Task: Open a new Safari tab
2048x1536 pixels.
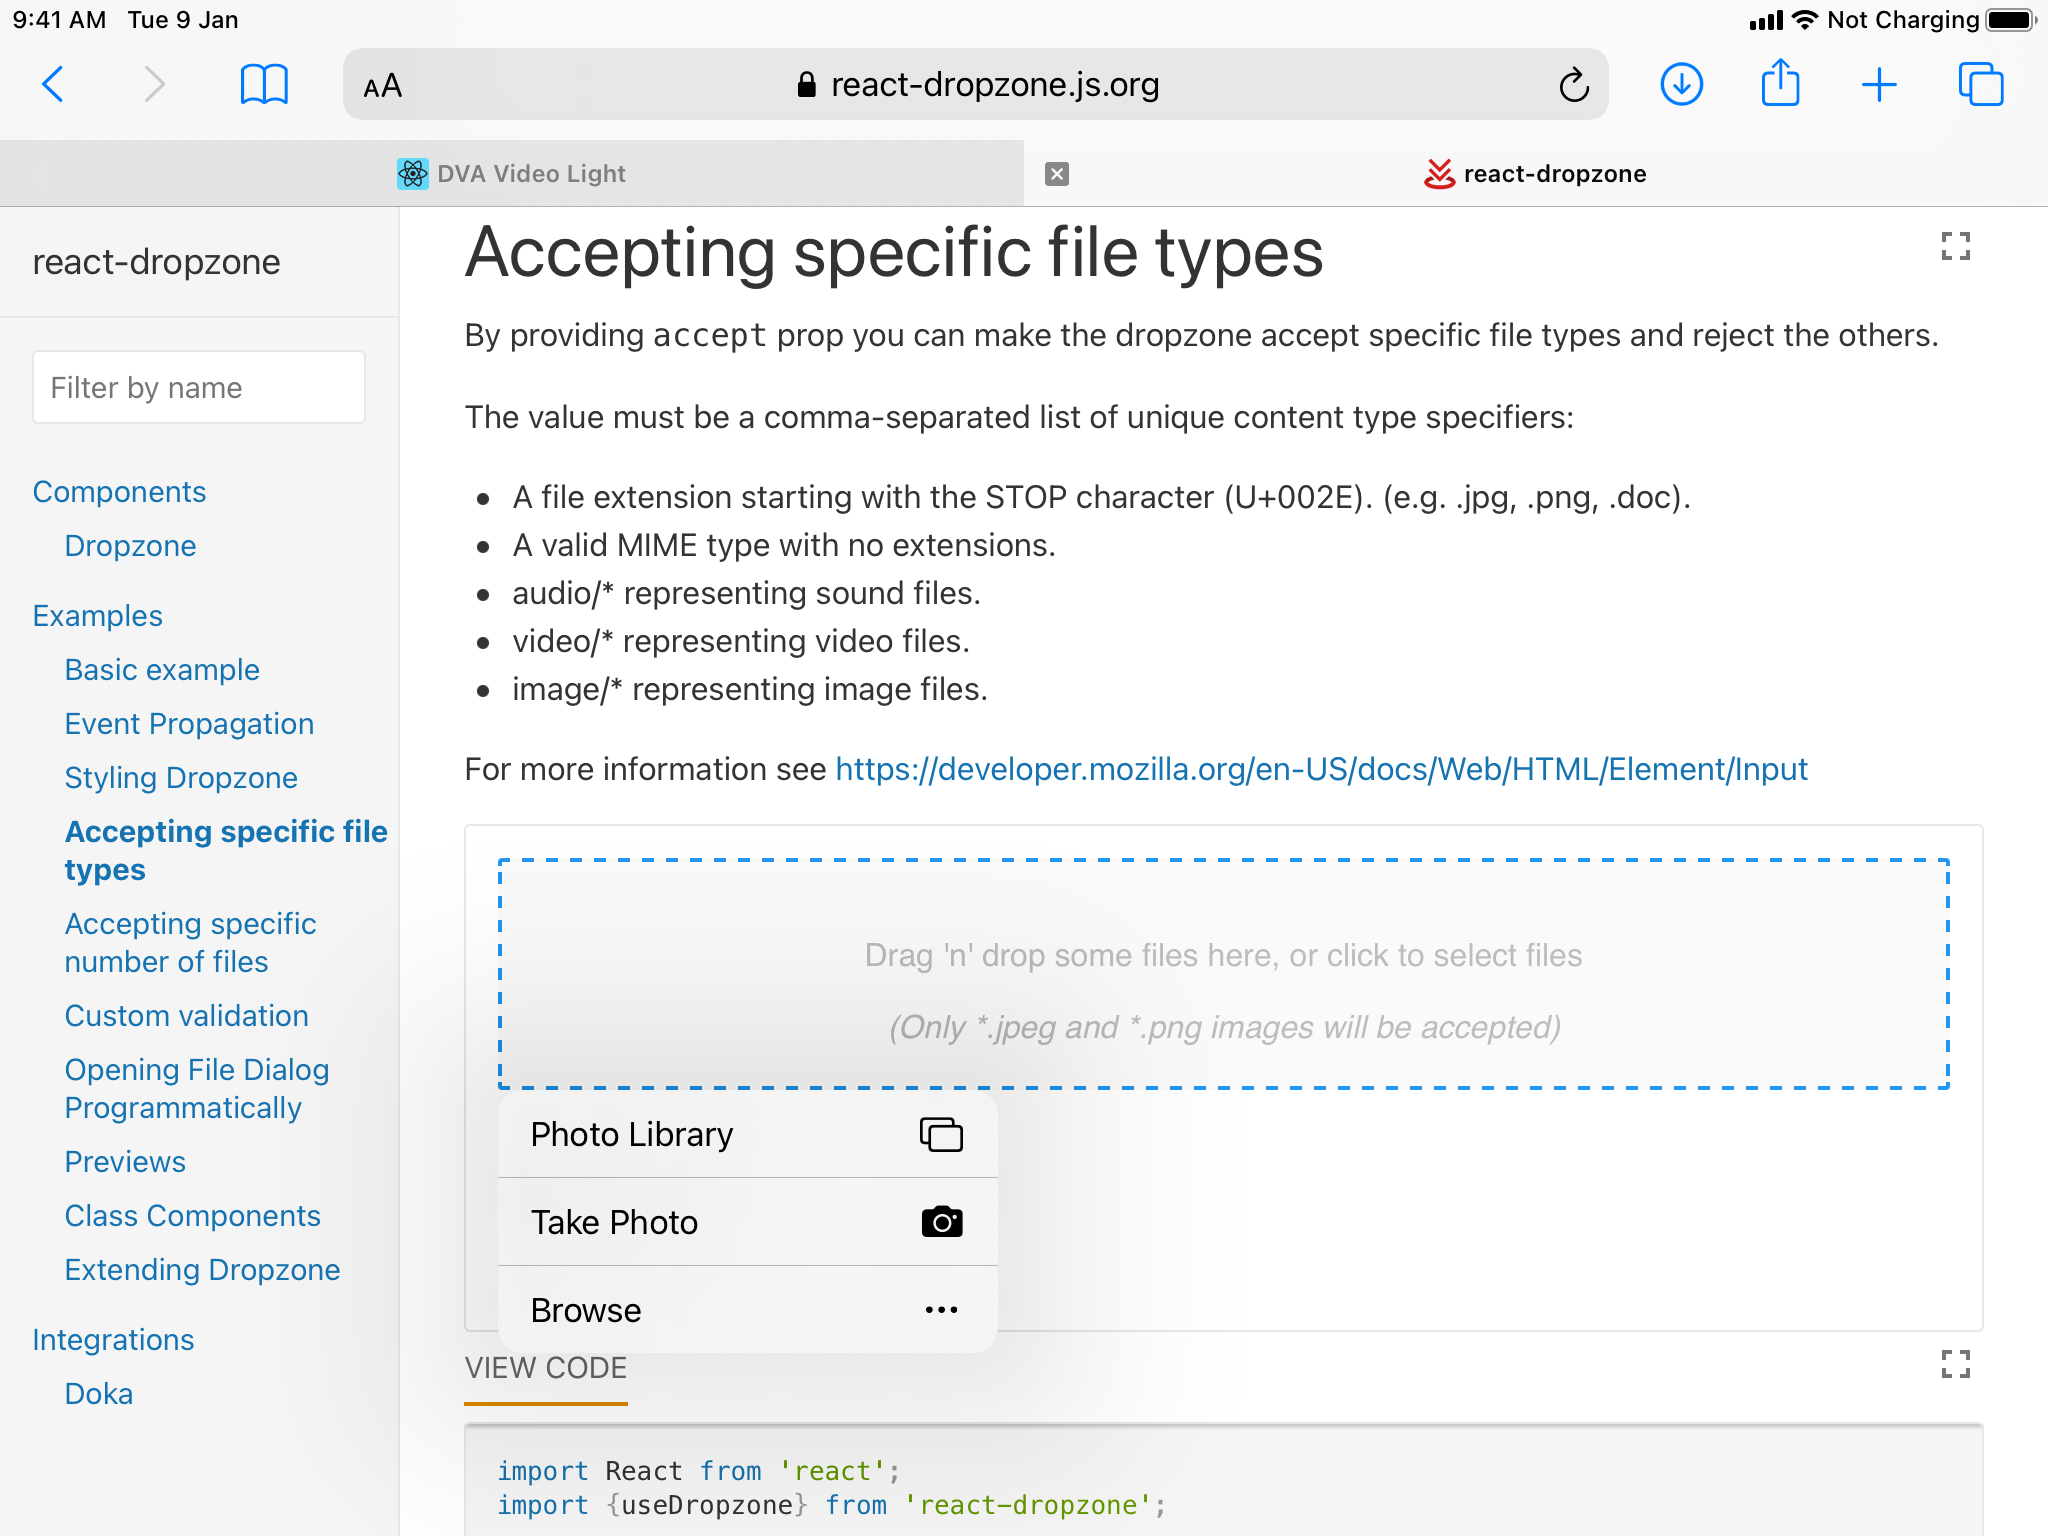Action: click(1879, 84)
